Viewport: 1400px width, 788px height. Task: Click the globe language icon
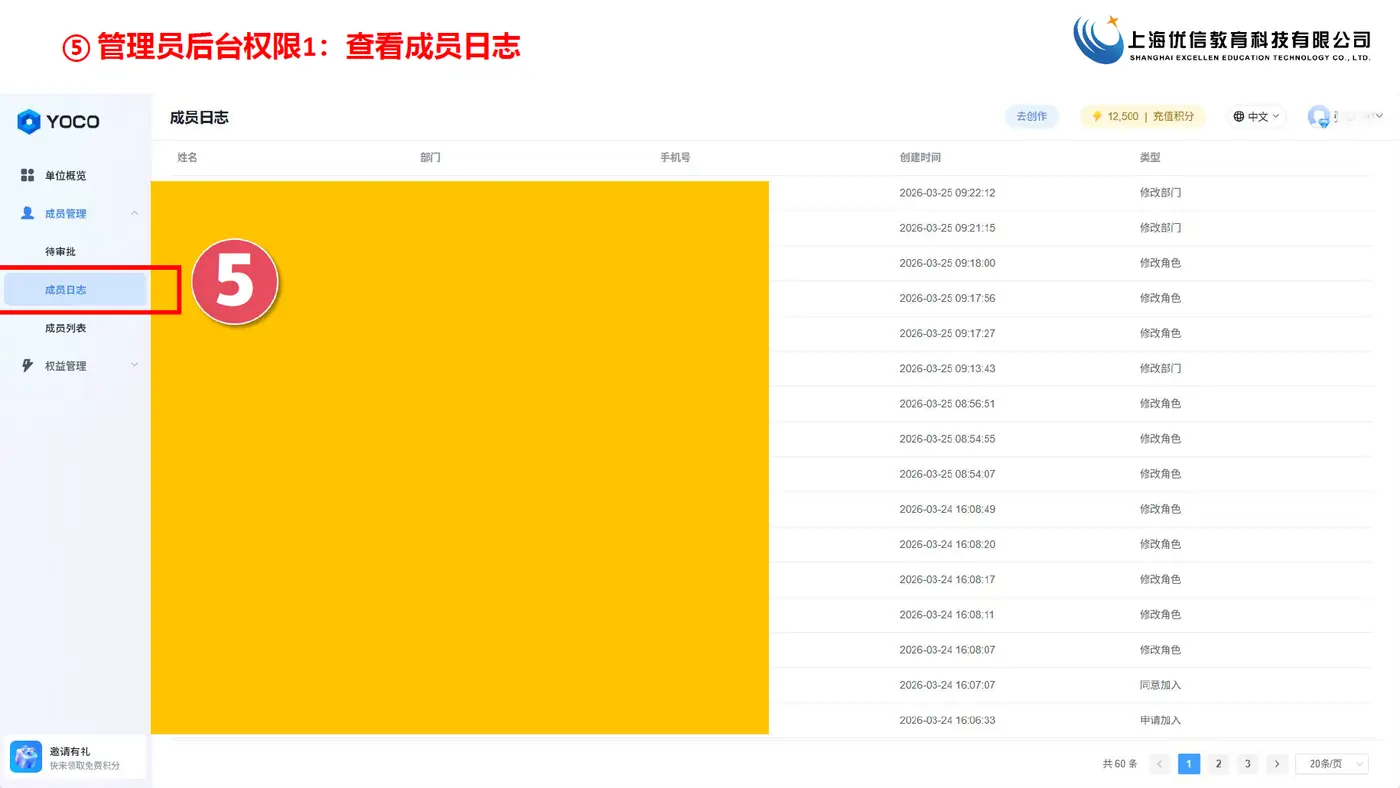pyautogui.click(x=1239, y=117)
